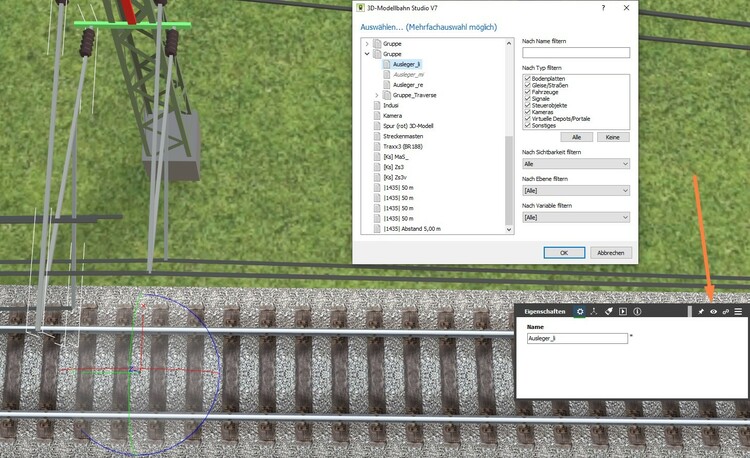Open the hamburger menu in Eigenschaften panel
The image size is (750, 458).
(x=739, y=311)
